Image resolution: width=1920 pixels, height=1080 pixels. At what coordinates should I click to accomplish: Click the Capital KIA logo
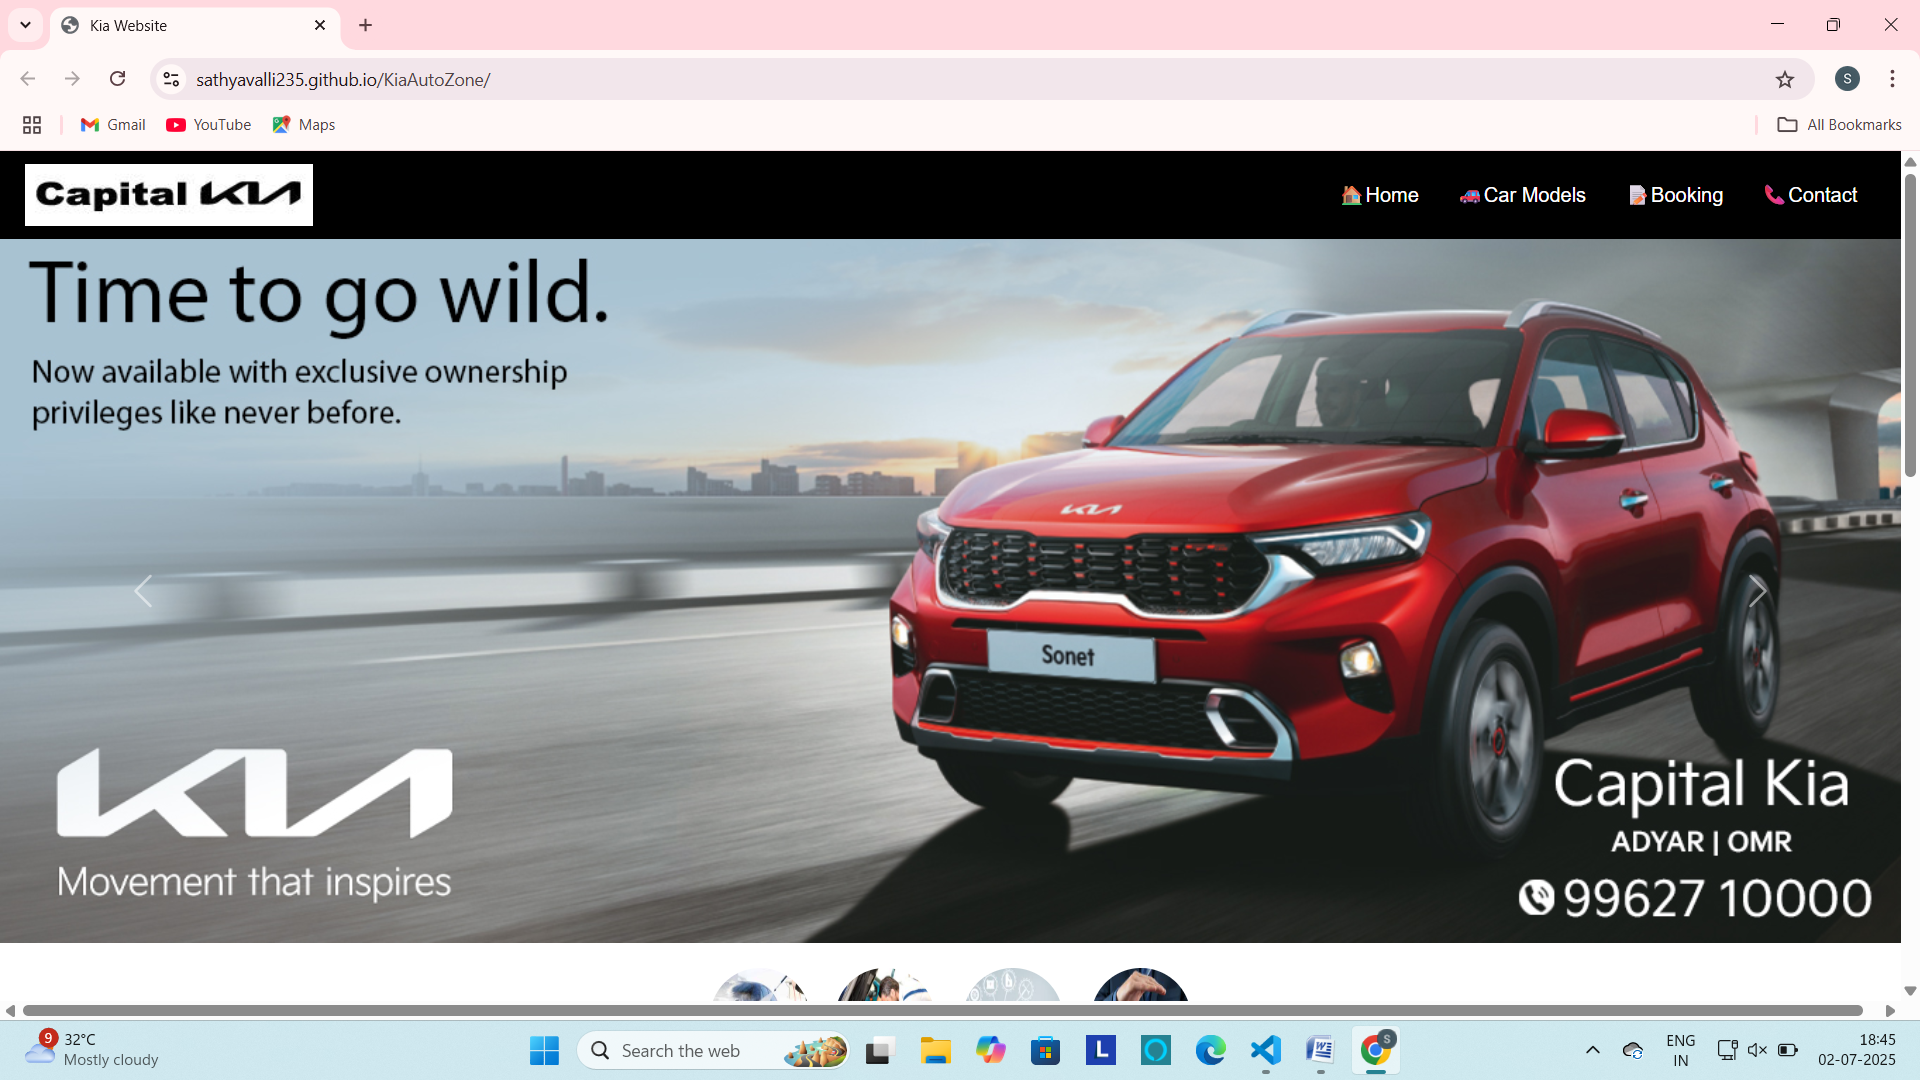pyautogui.click(x=169, y=195)
